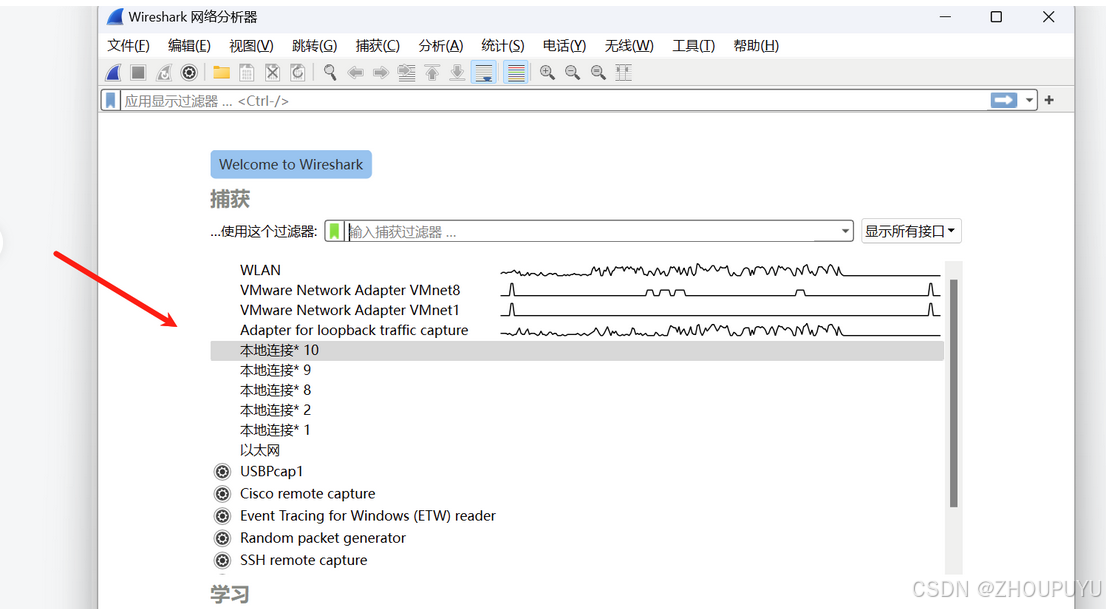Open the 跳转(G) menu

[x=315, y=46]
